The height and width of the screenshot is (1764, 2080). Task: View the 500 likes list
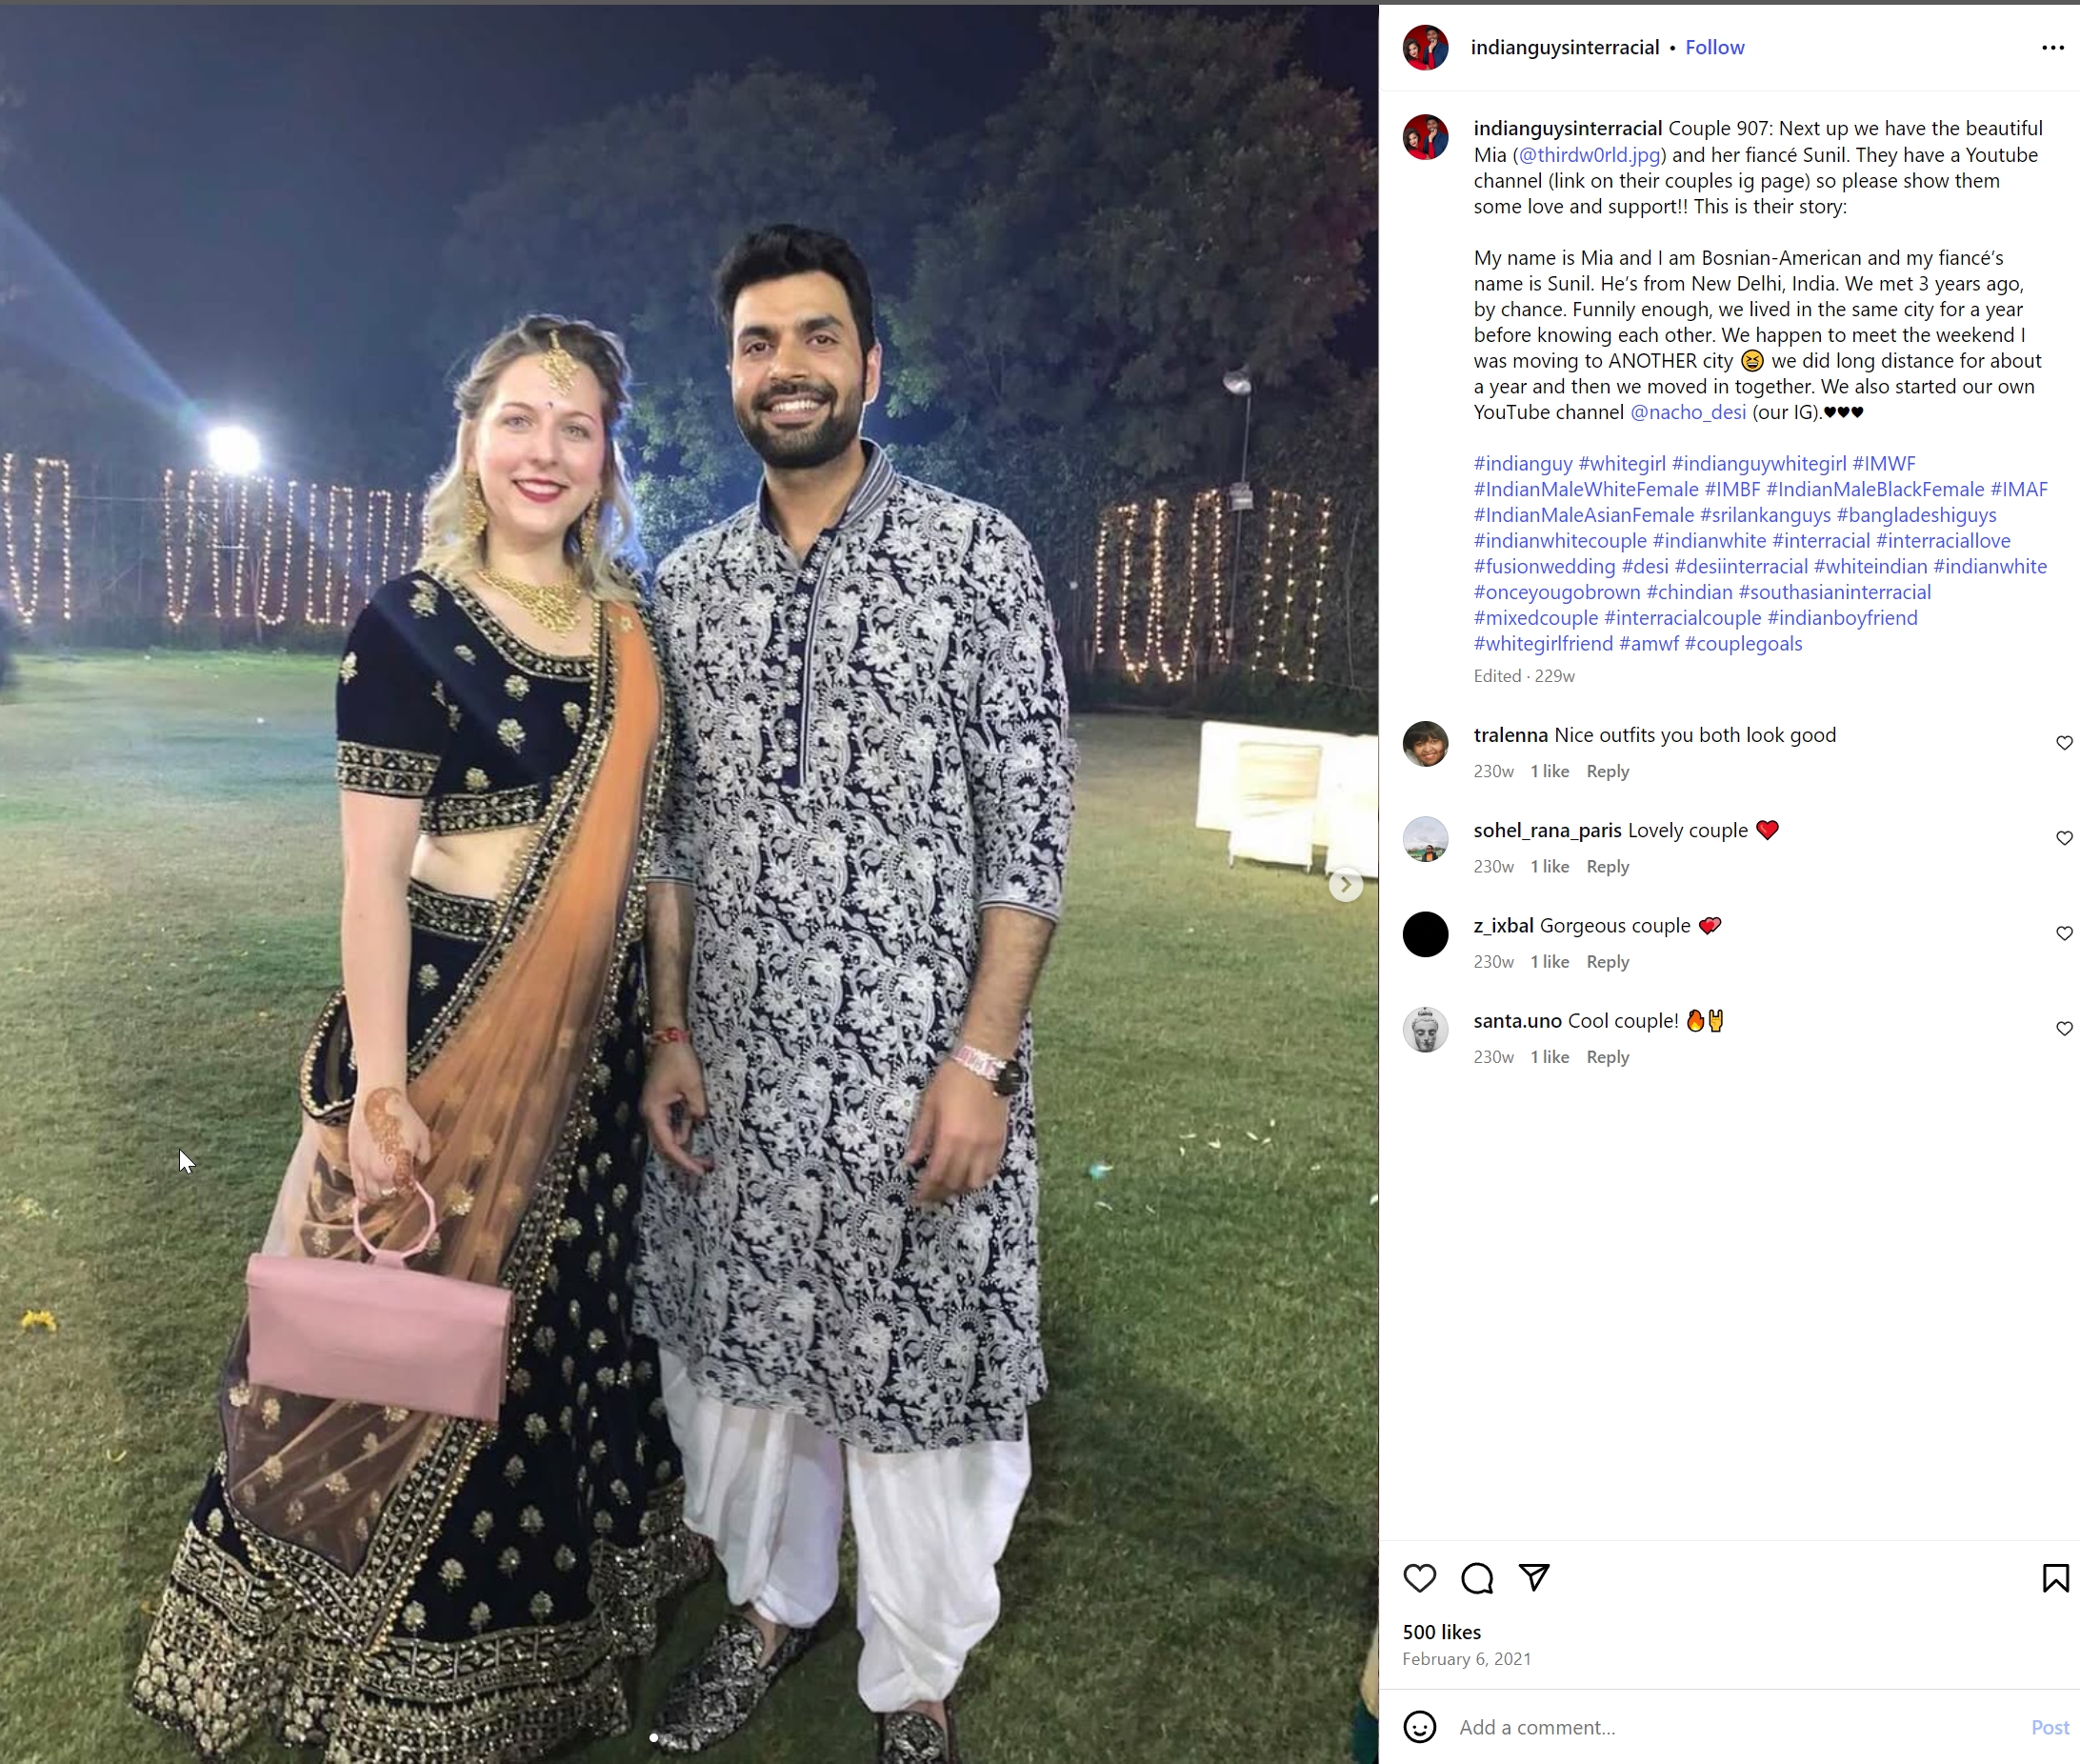click(1441, 1632)
